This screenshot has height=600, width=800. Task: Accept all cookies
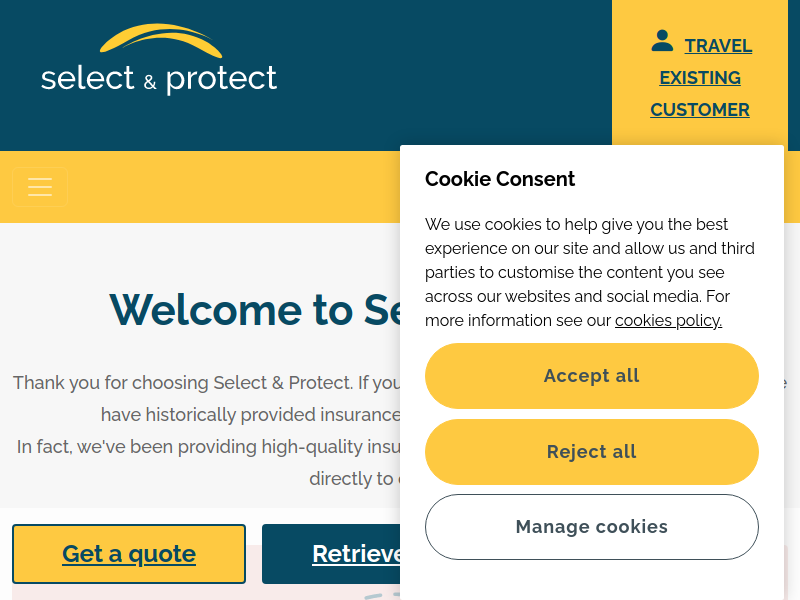[591, 376]
